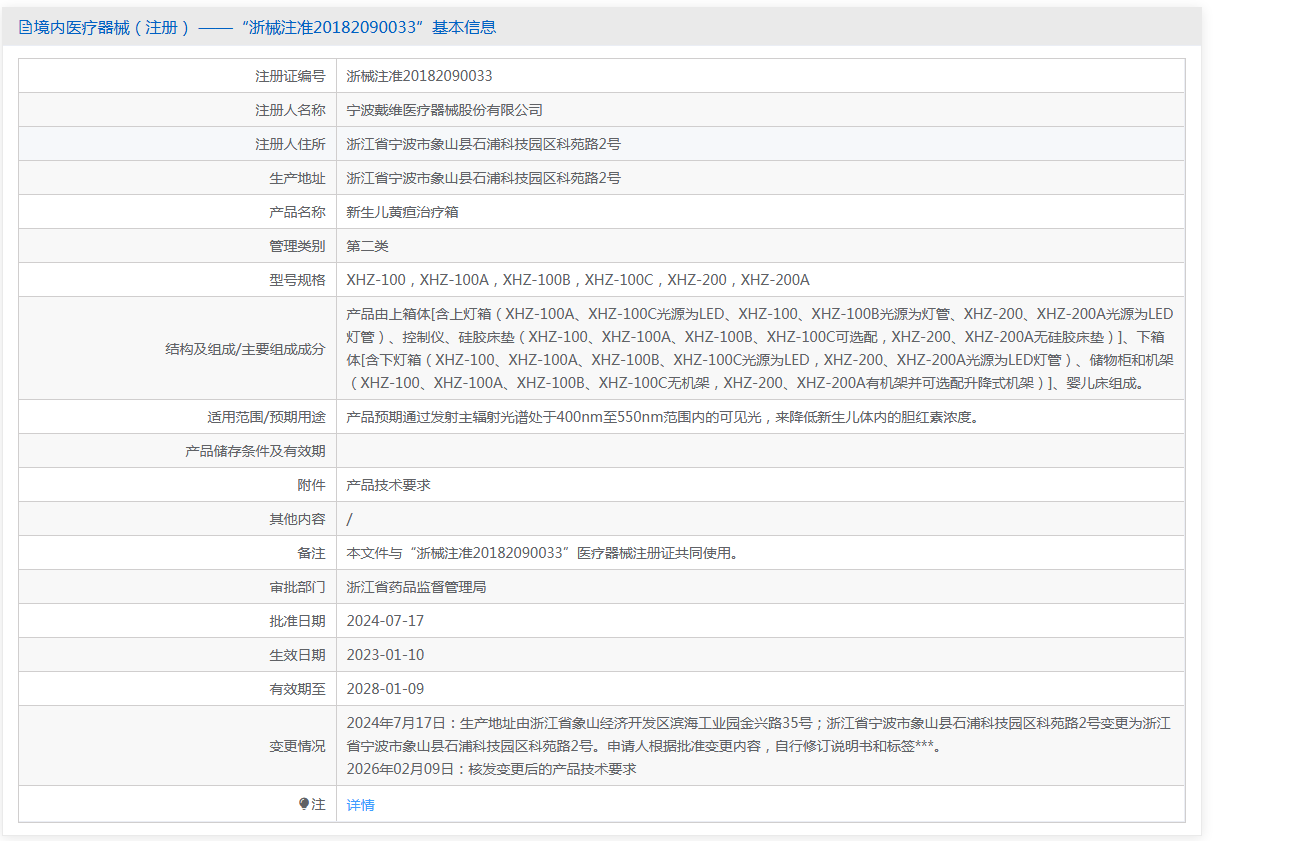
Task: Click the remark text starting 本文件与
Action: (x=542, y=553)
